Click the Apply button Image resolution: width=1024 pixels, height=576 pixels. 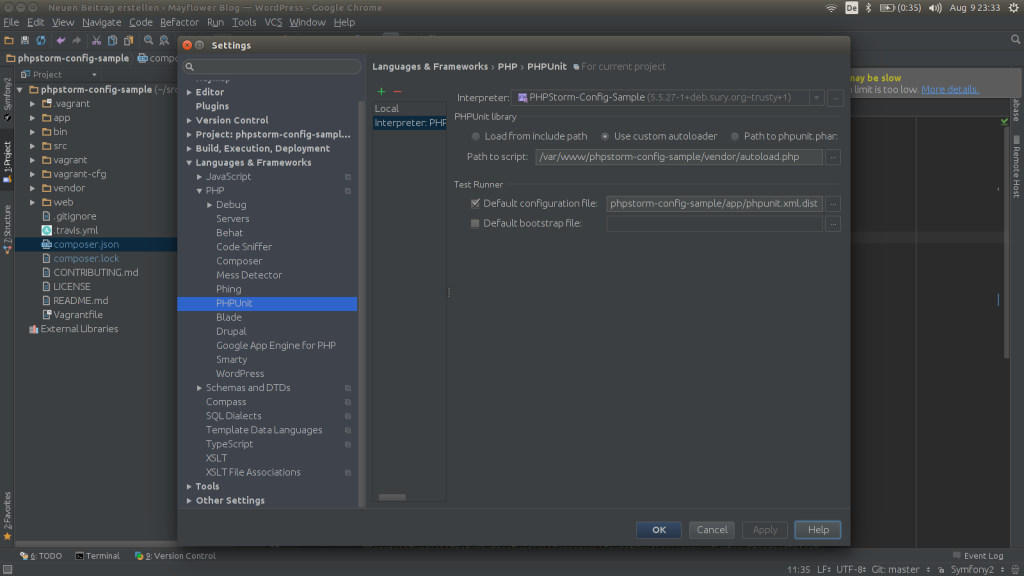click(x=765, y=530)
